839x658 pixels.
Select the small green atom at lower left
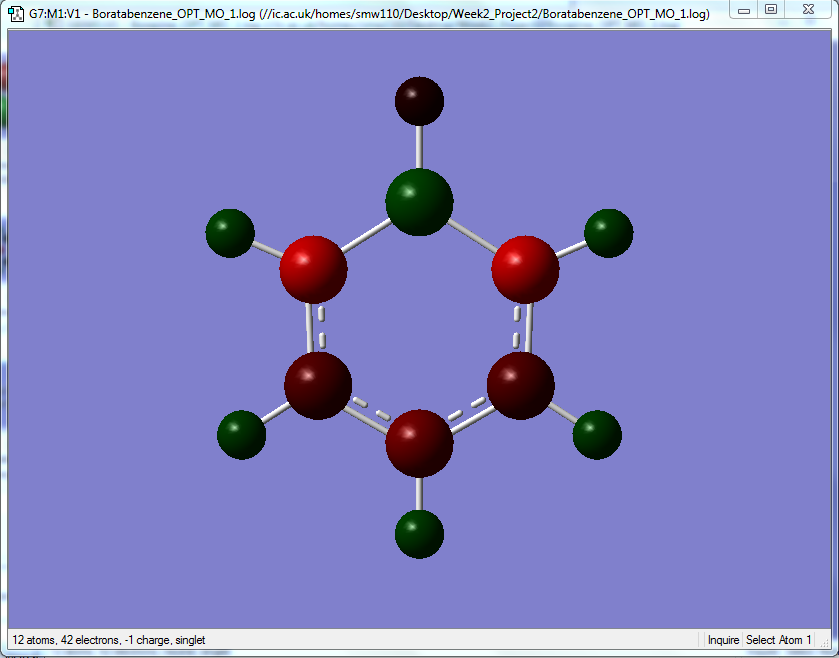point(241,435)
